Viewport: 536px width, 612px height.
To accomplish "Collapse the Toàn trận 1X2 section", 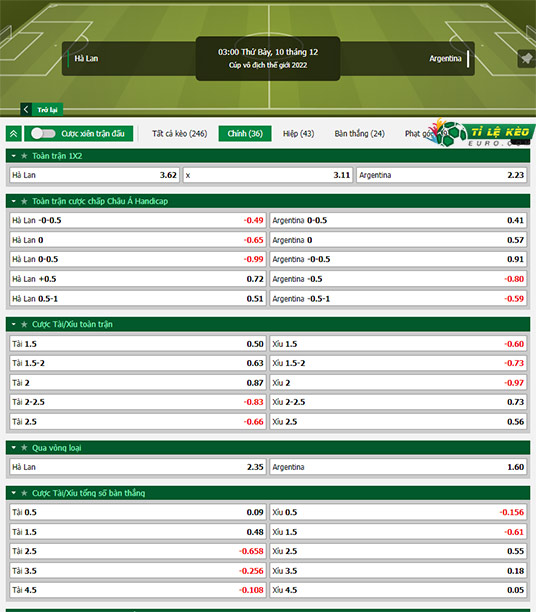I will point(14,156).
